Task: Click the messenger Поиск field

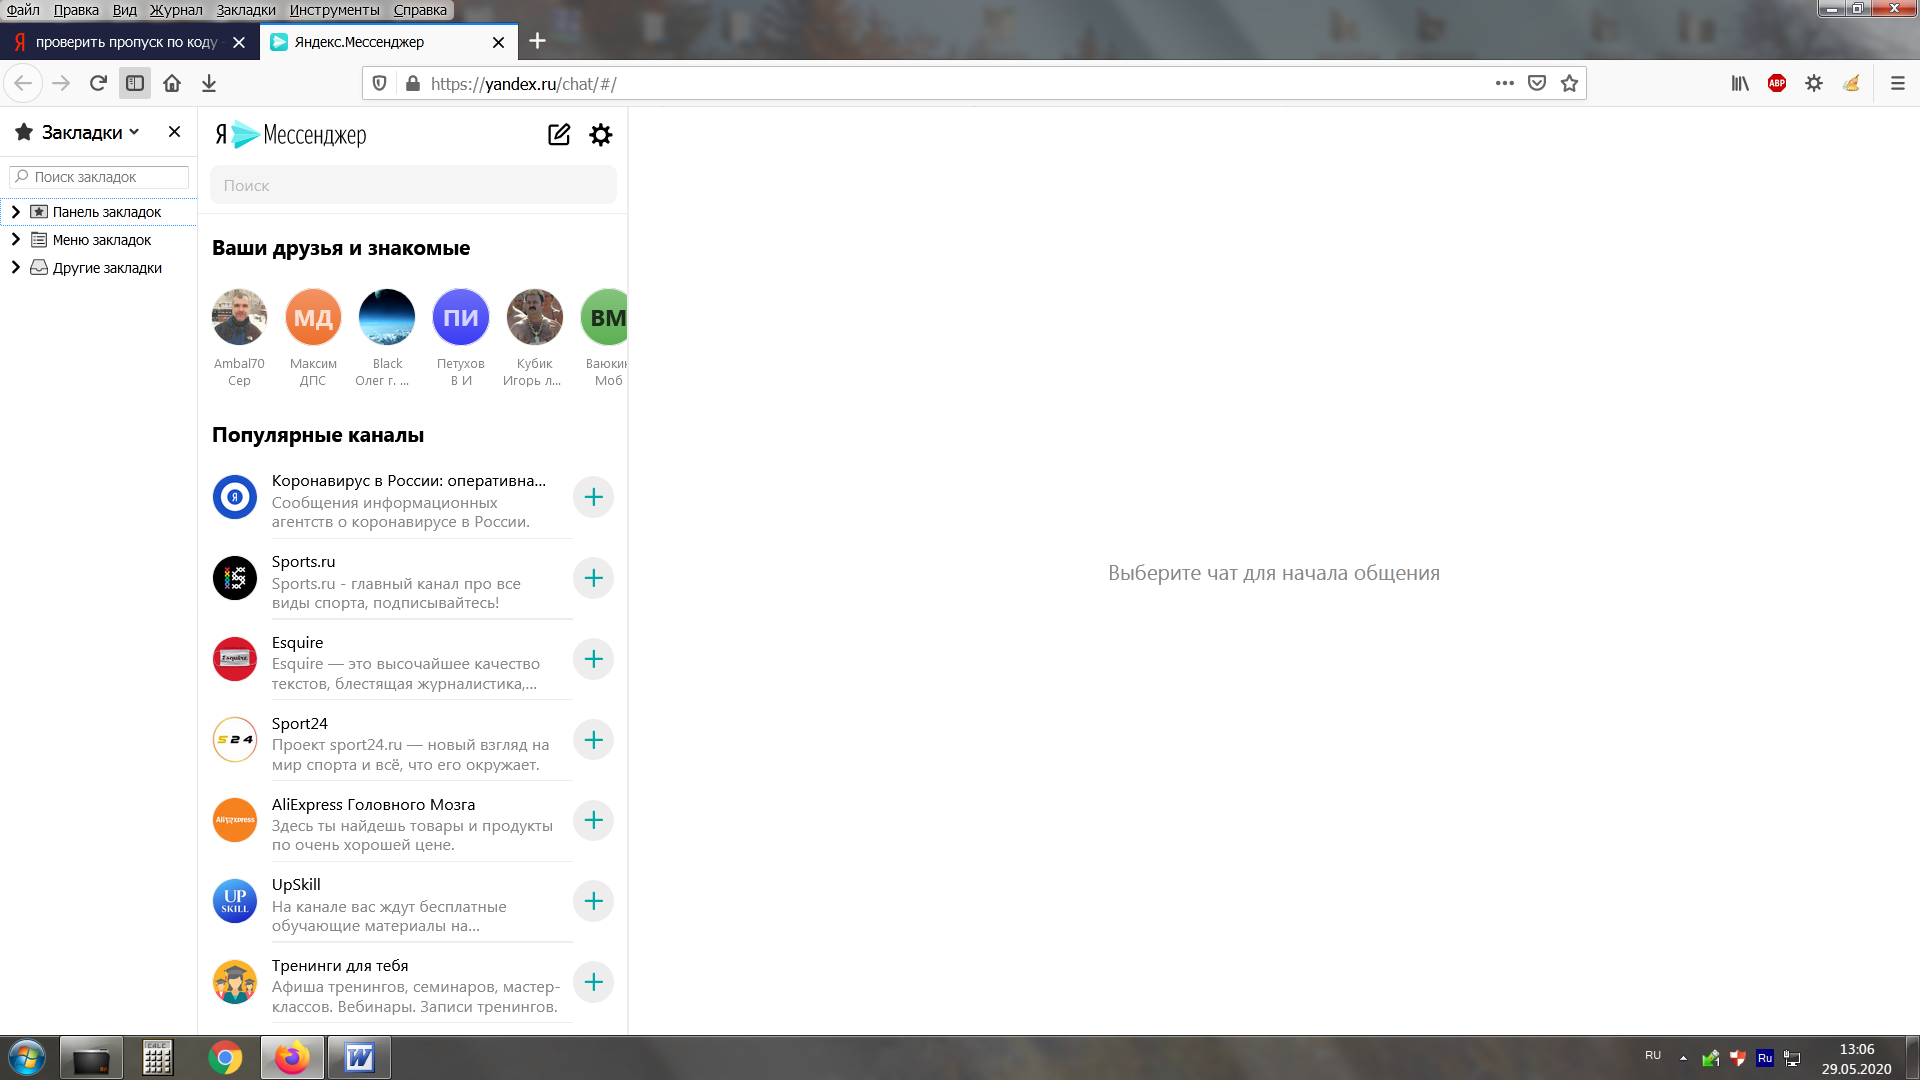Action: pos(413,185)
